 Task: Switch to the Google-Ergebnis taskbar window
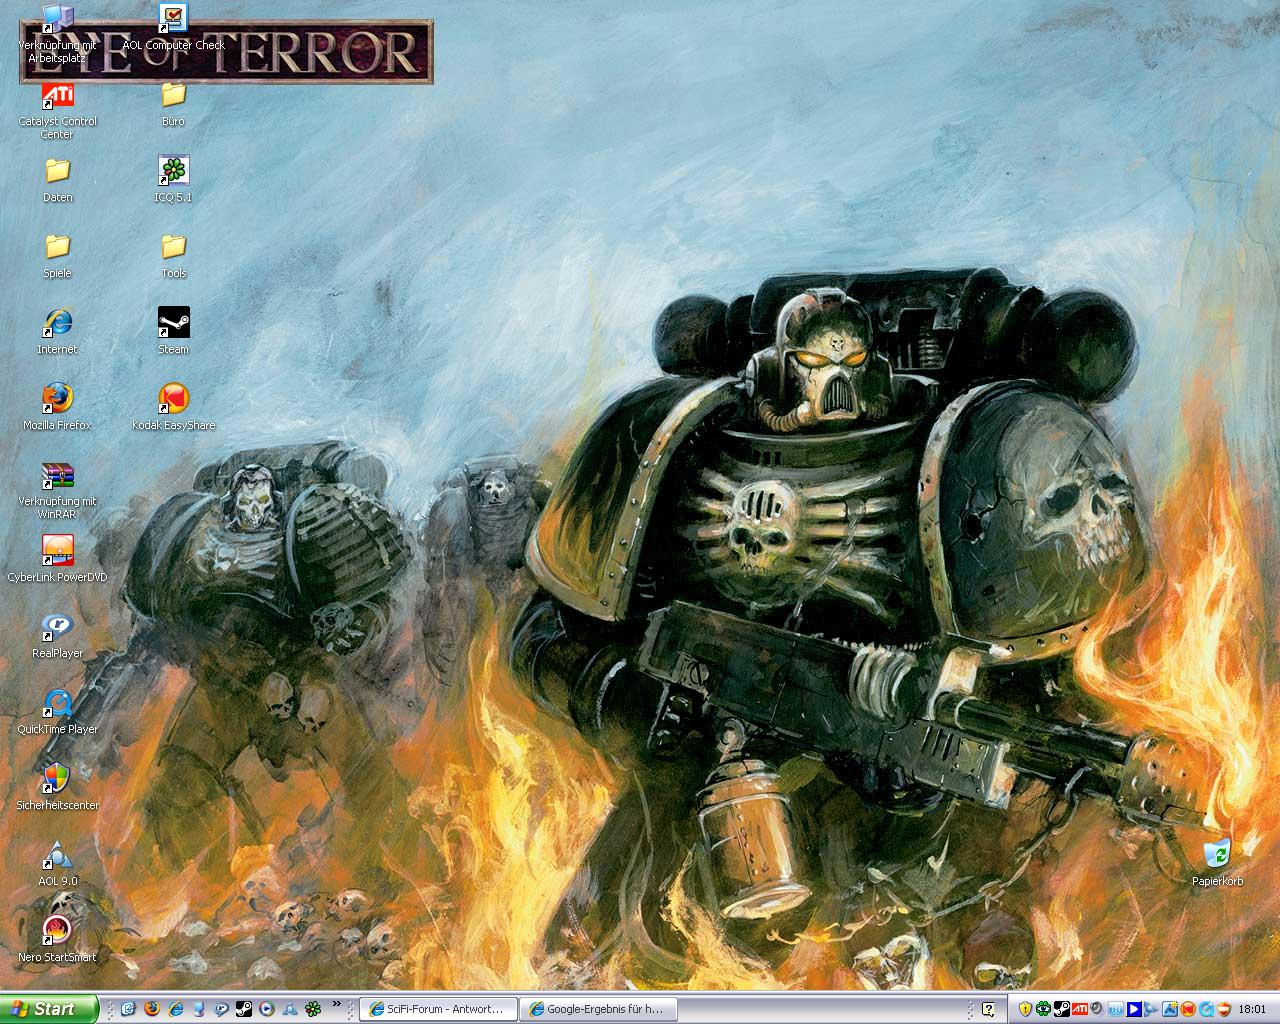click(599, 1009)
